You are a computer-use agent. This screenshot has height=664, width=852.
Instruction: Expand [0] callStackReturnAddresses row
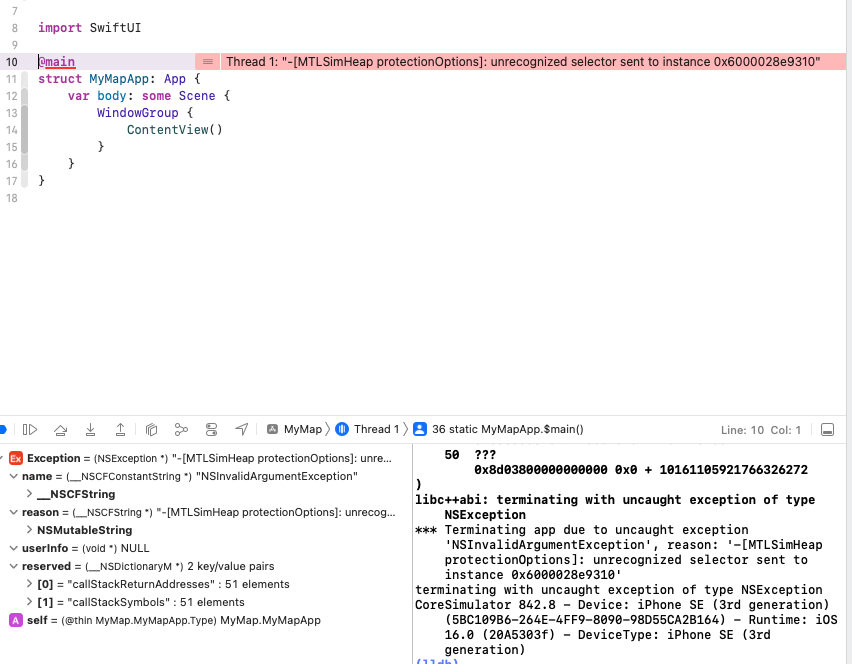[29, 584]
